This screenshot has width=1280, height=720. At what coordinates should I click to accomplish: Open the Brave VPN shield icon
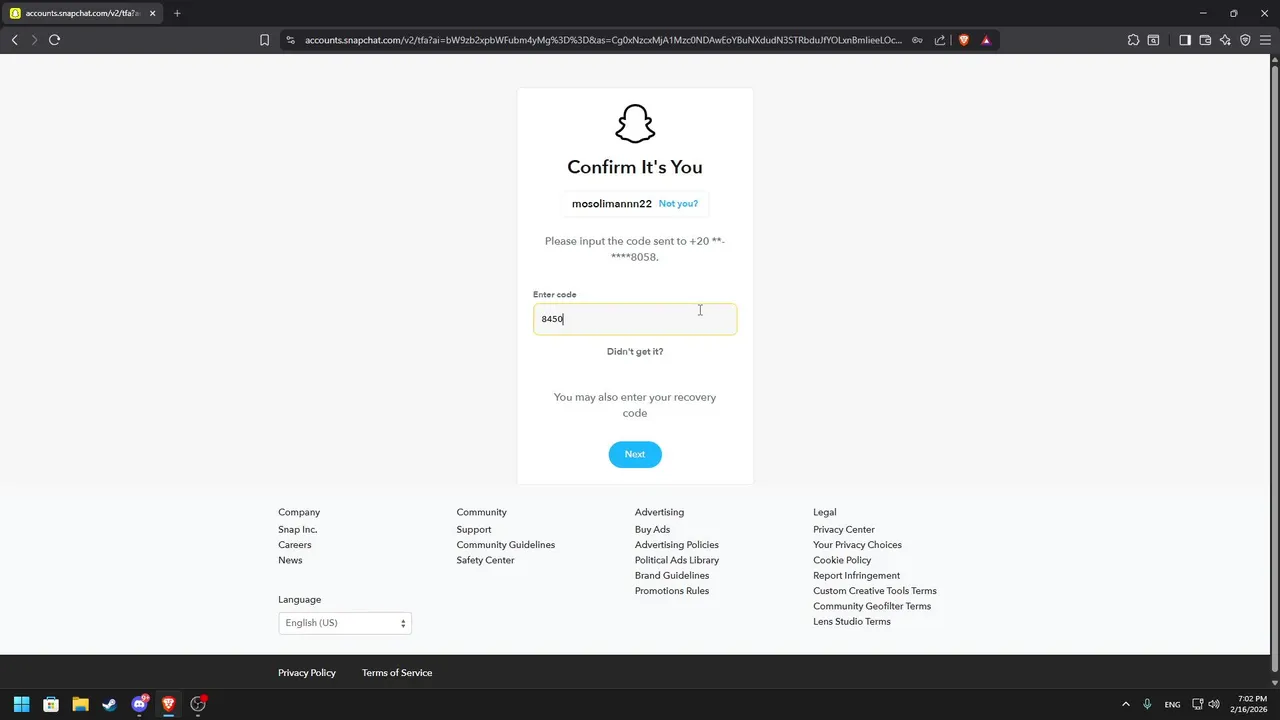pos(1245,40)
